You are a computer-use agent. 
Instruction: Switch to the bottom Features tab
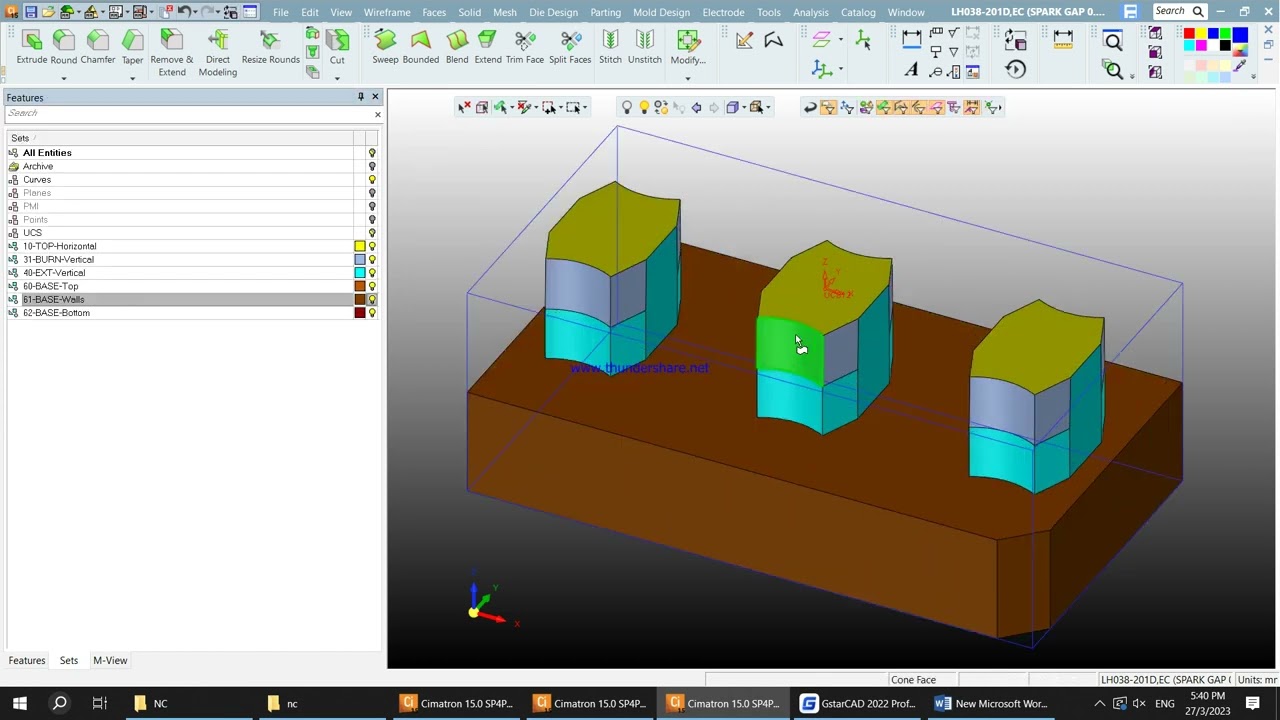tap(27, 661)
